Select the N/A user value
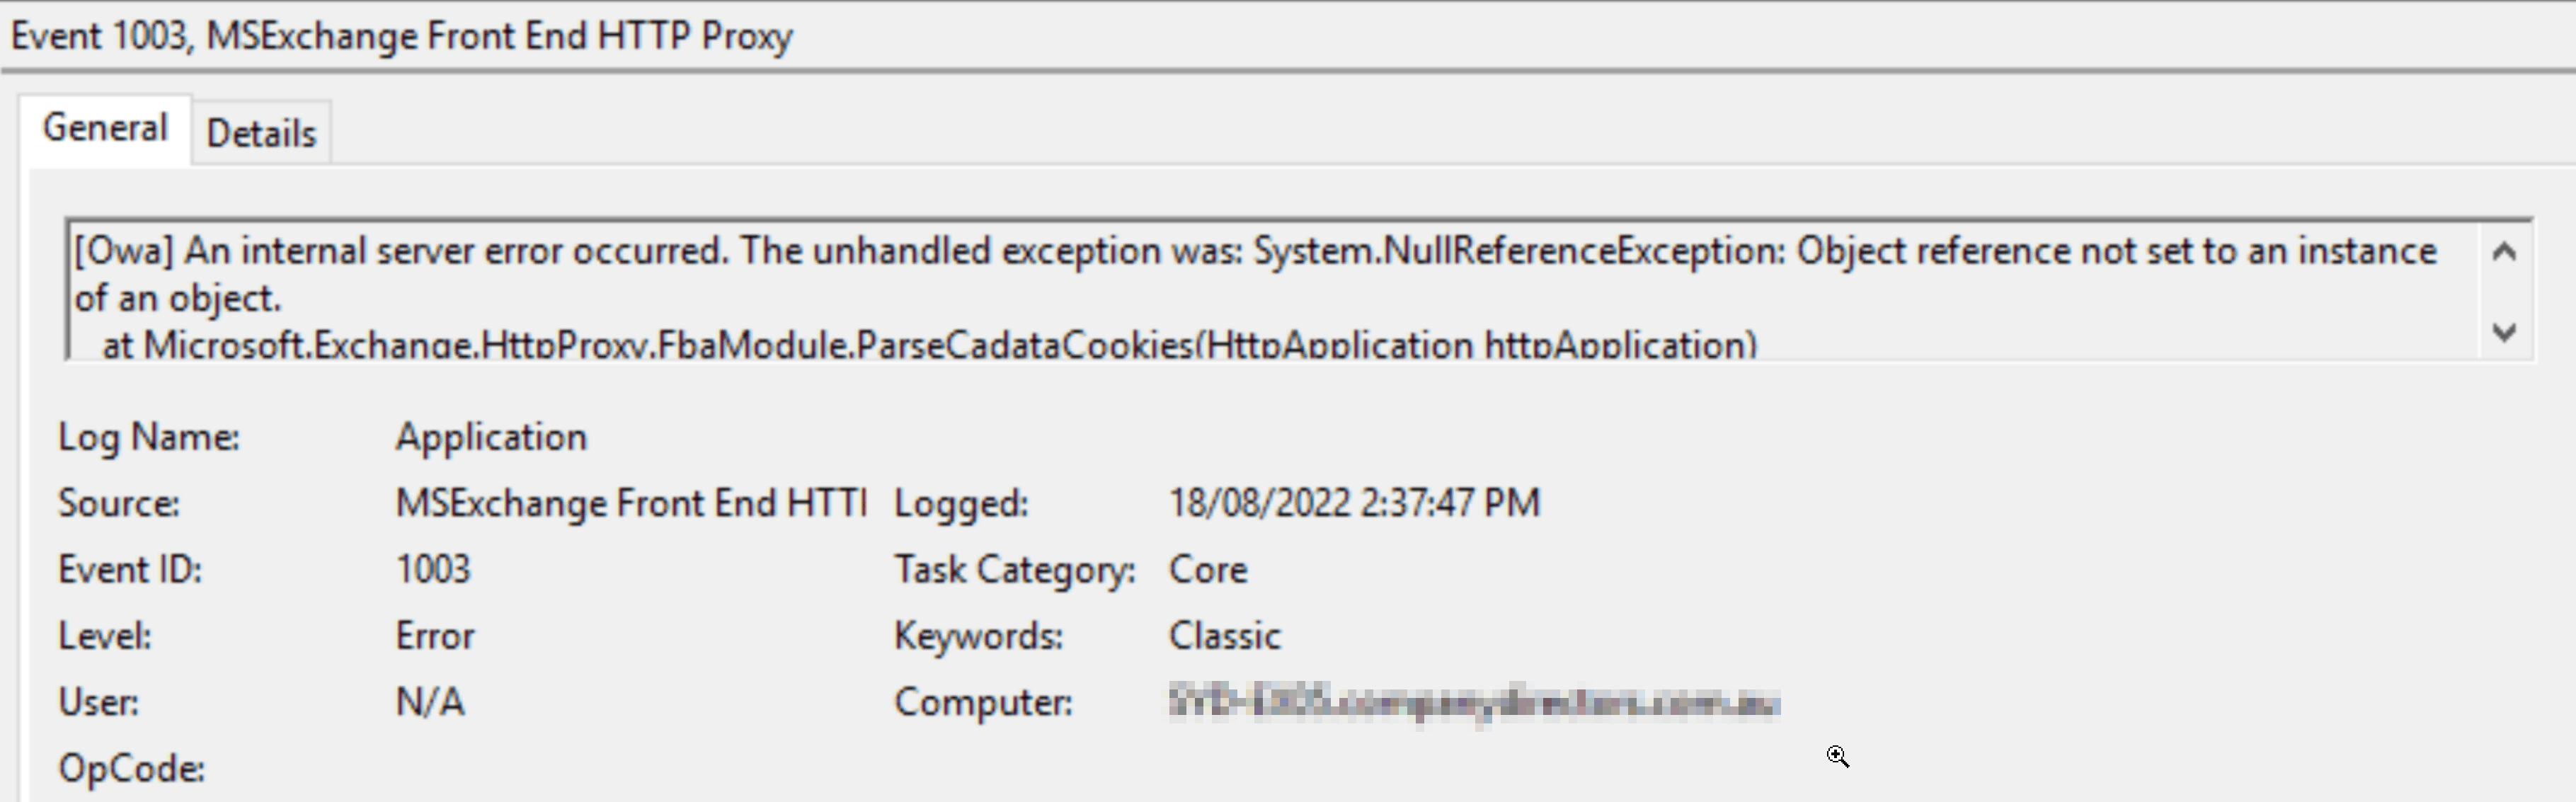The width and height of the screenshot is (2576, 802). (430, 702)
